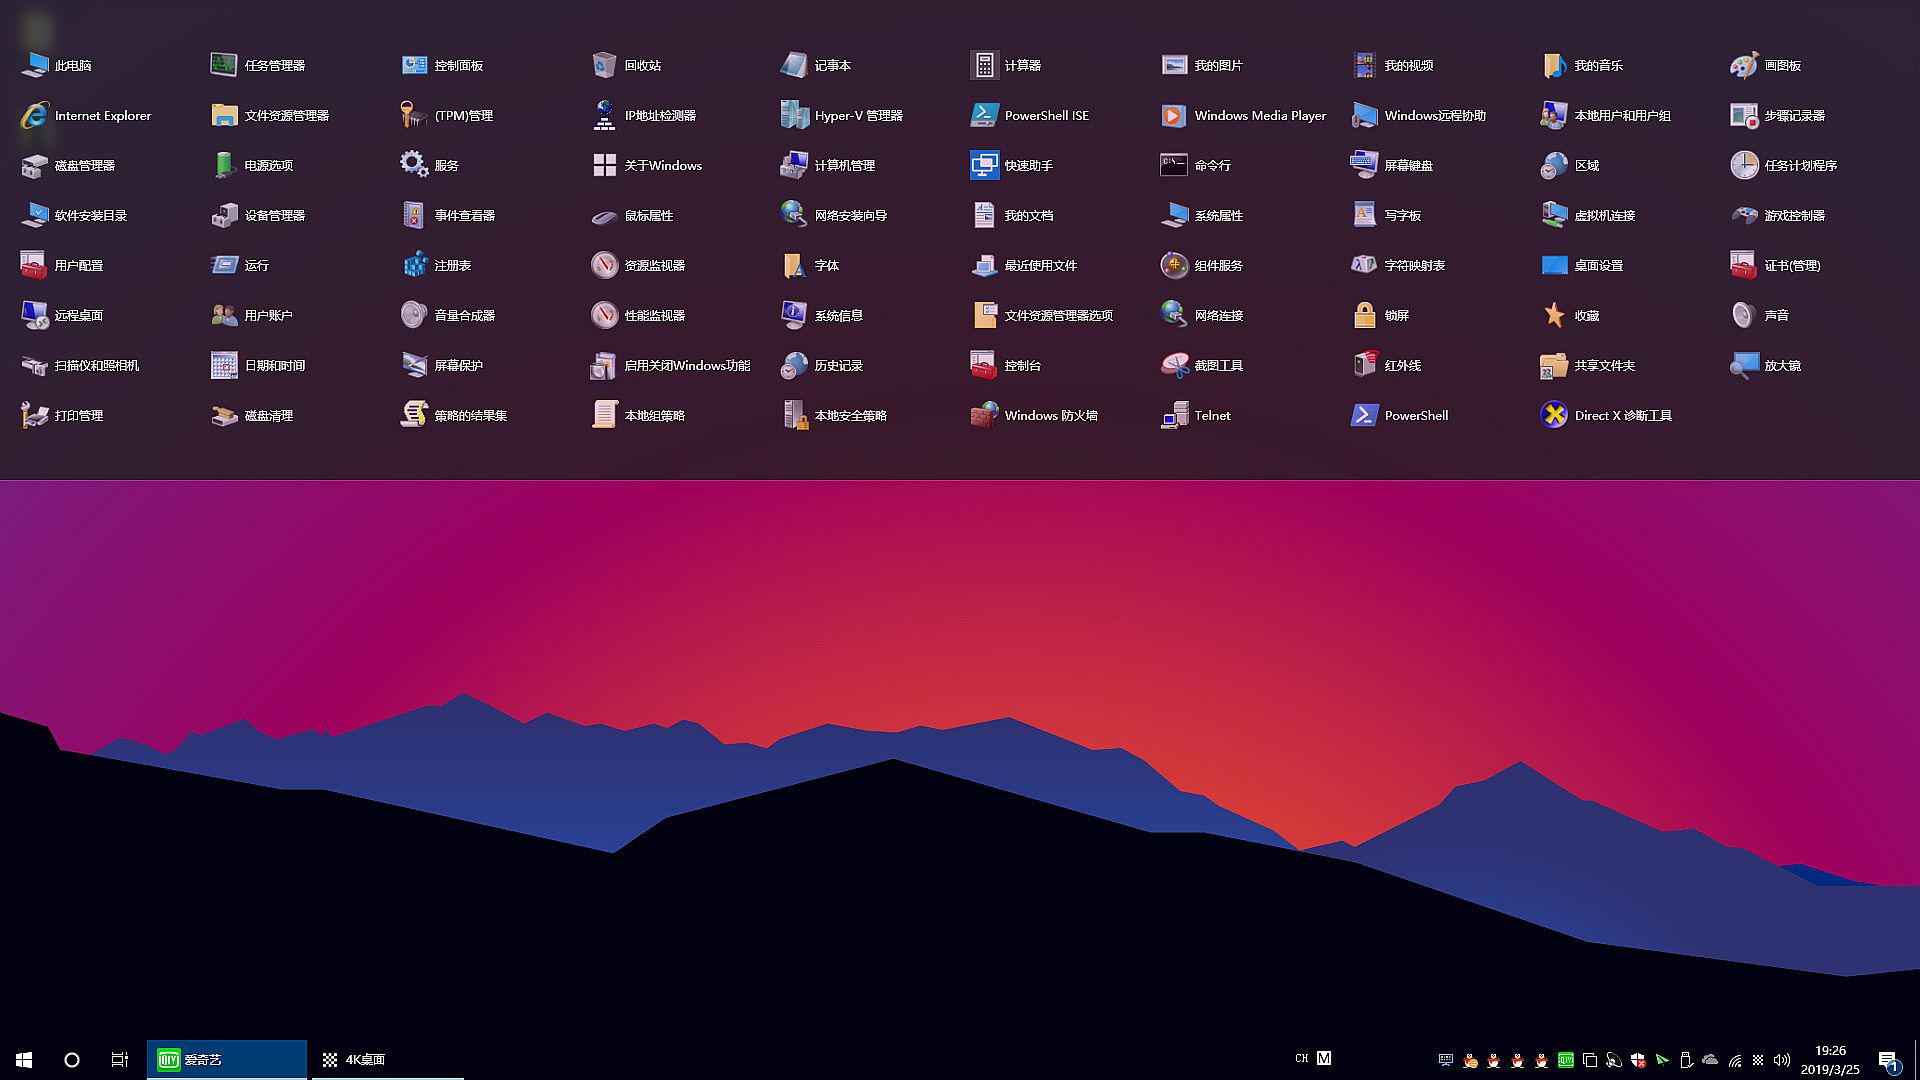Open the 任务管理器 shortcut icon
Image resolution: width=1920 pixels, height=1080 pixels.
tap(224, 65)
